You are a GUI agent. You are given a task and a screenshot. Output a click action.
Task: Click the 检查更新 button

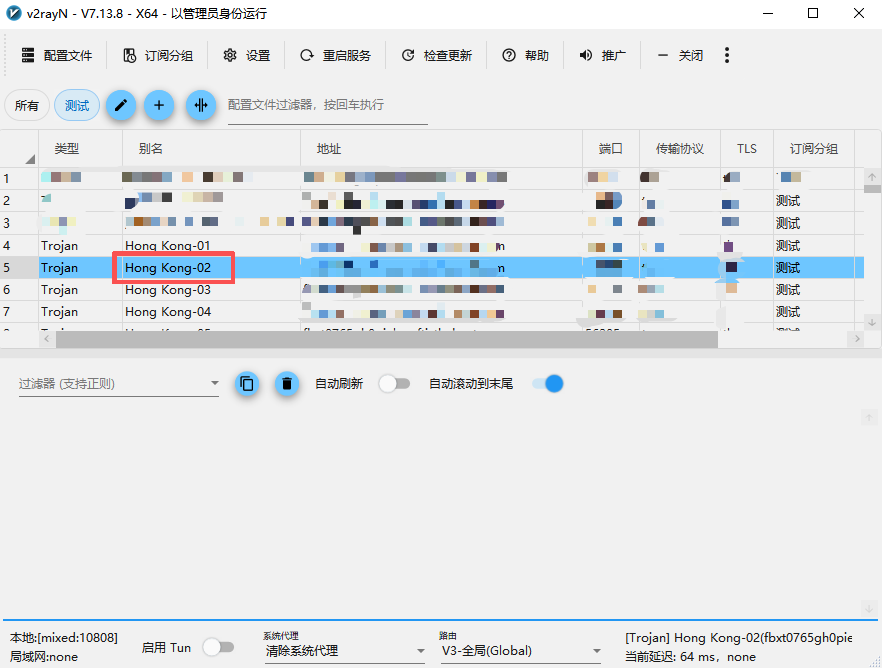coord(436,55)
